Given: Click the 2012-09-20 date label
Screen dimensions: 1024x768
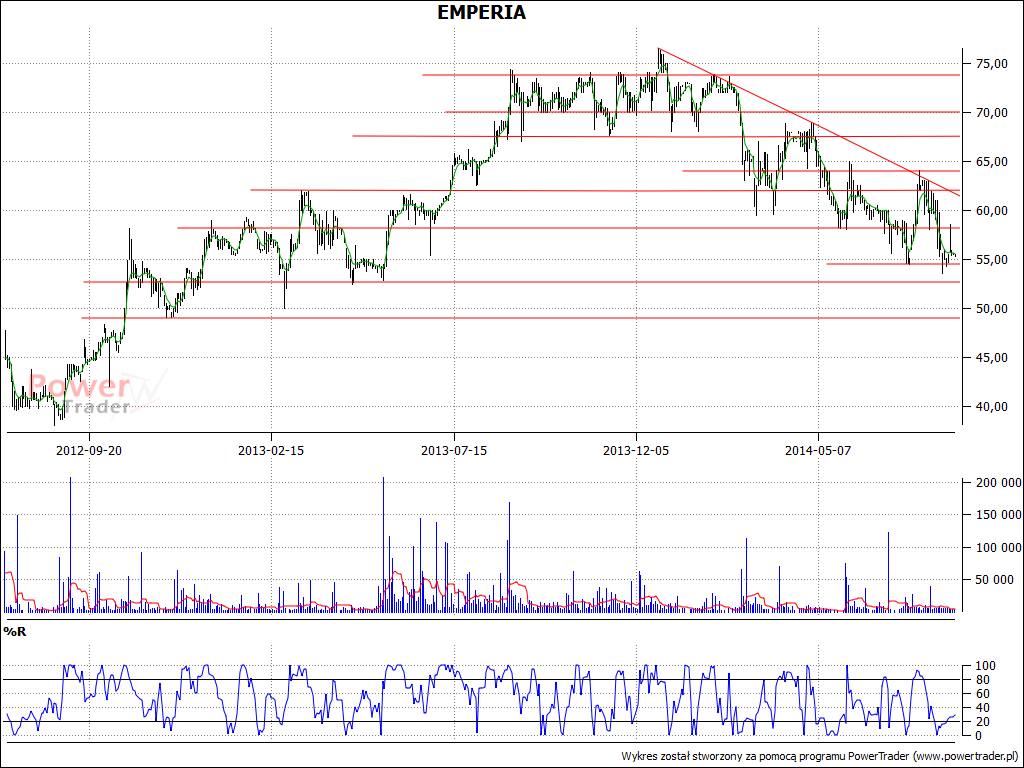Looking at the screenshot, I should click(x=89, y=451).
